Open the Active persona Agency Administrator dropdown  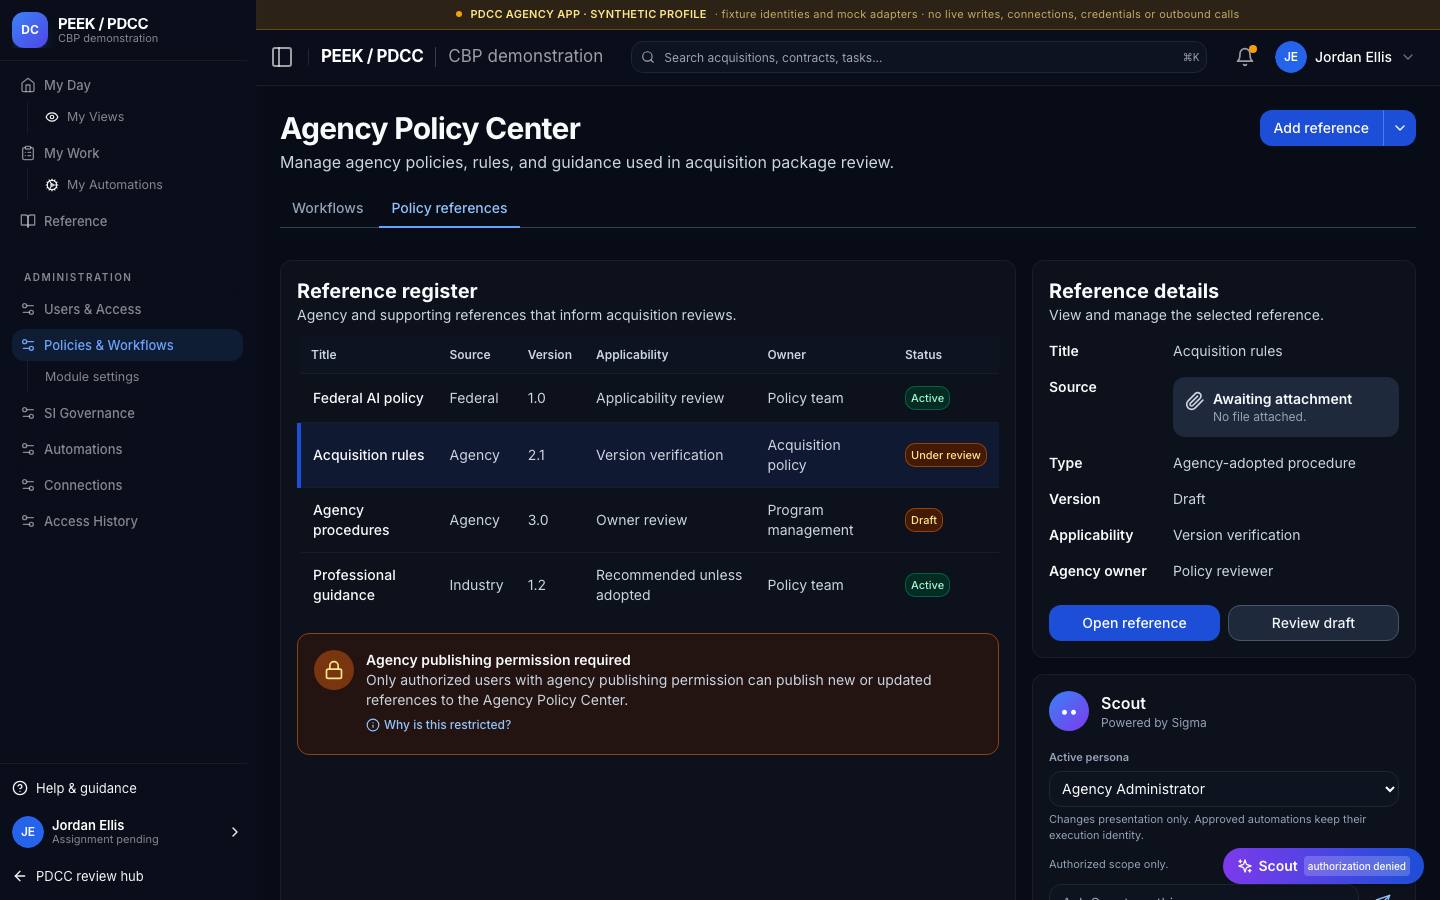pyautogui.click(x=1223, y=789)
